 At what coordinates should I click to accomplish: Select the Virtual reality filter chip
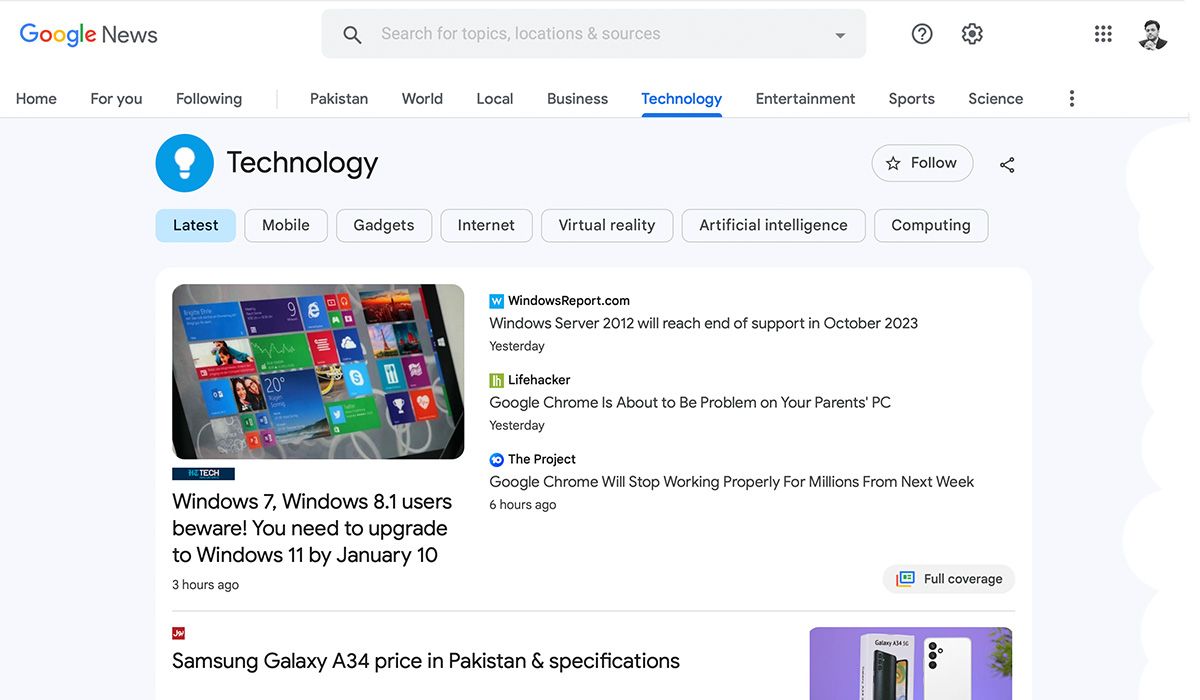click(x=607, y=225)
